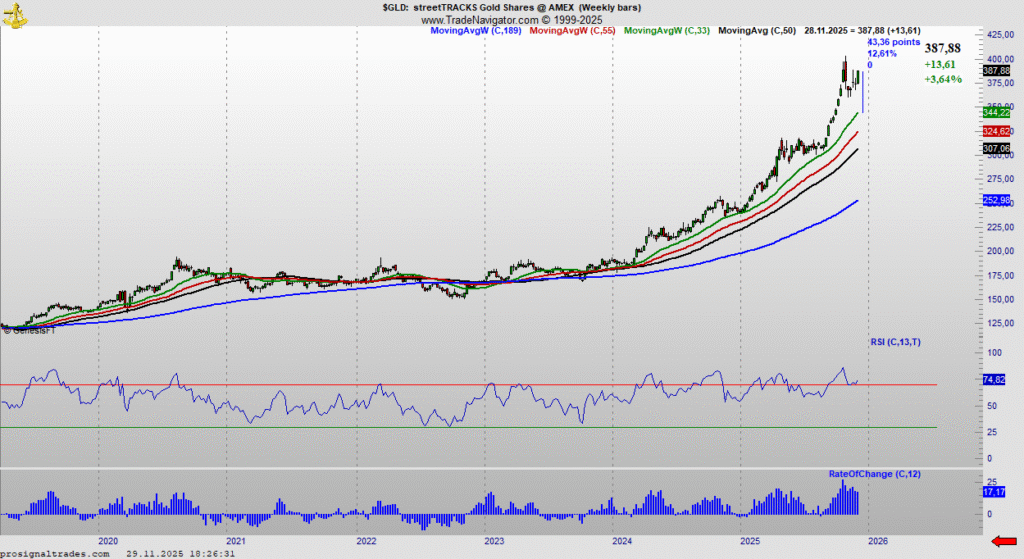Click the 2022 year label on time axis

coord(366,541)
